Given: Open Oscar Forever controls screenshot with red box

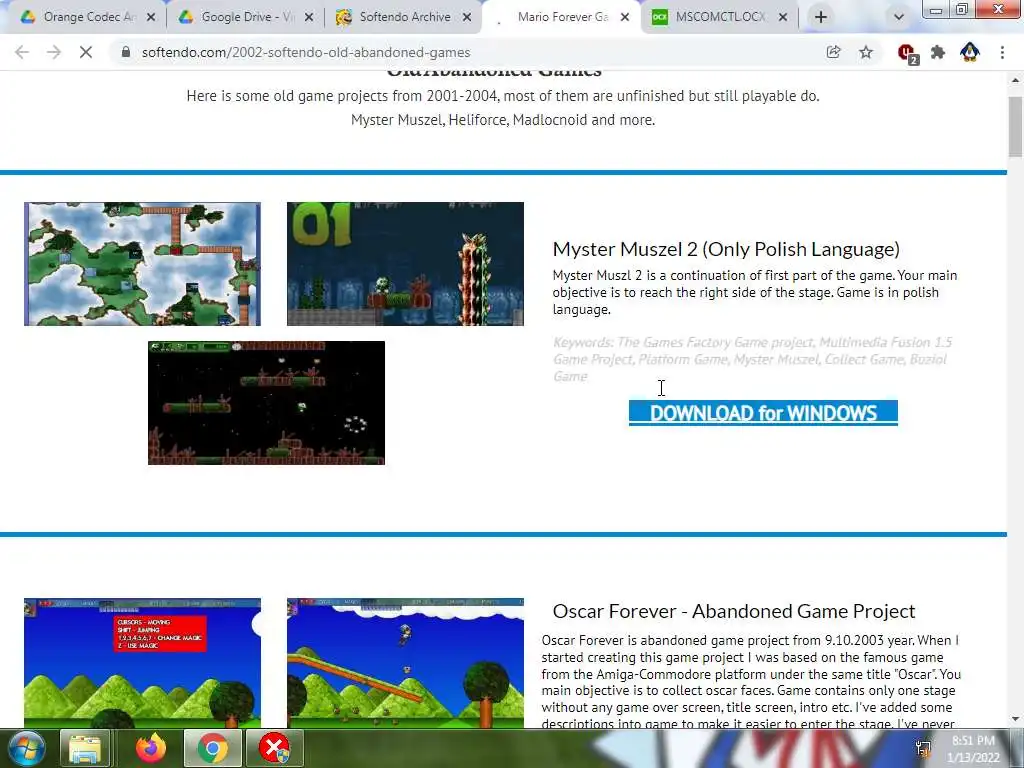Looking at the screenshot, I should point(142,663).
